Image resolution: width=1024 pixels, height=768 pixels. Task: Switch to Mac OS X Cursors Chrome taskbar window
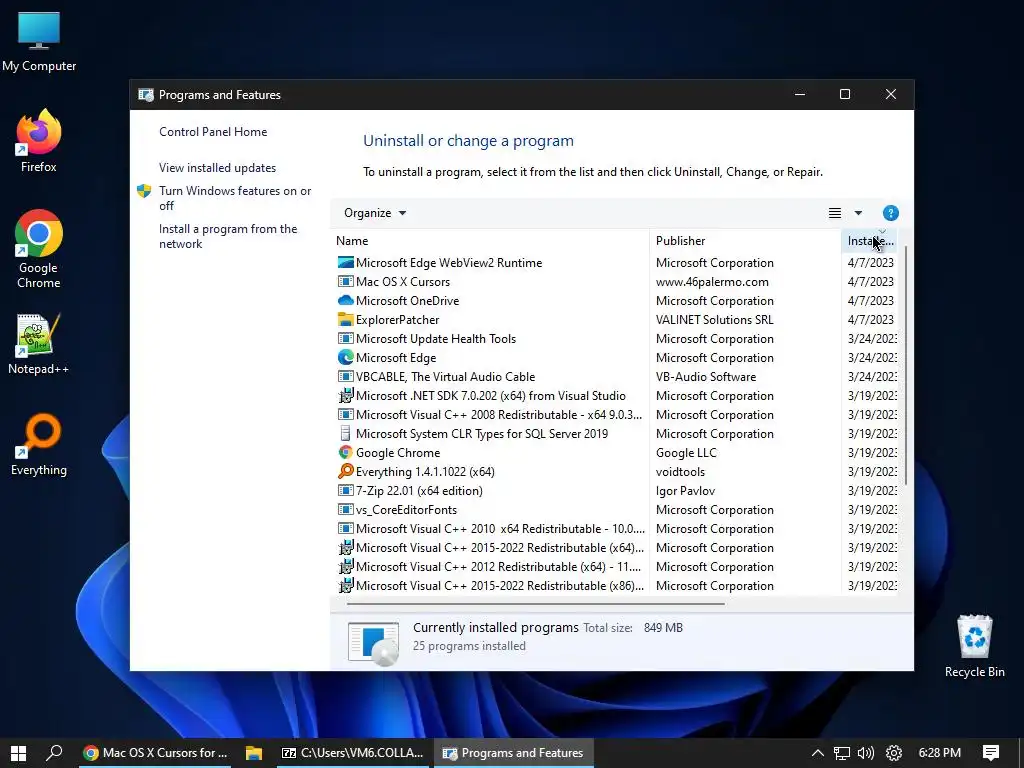156,753
